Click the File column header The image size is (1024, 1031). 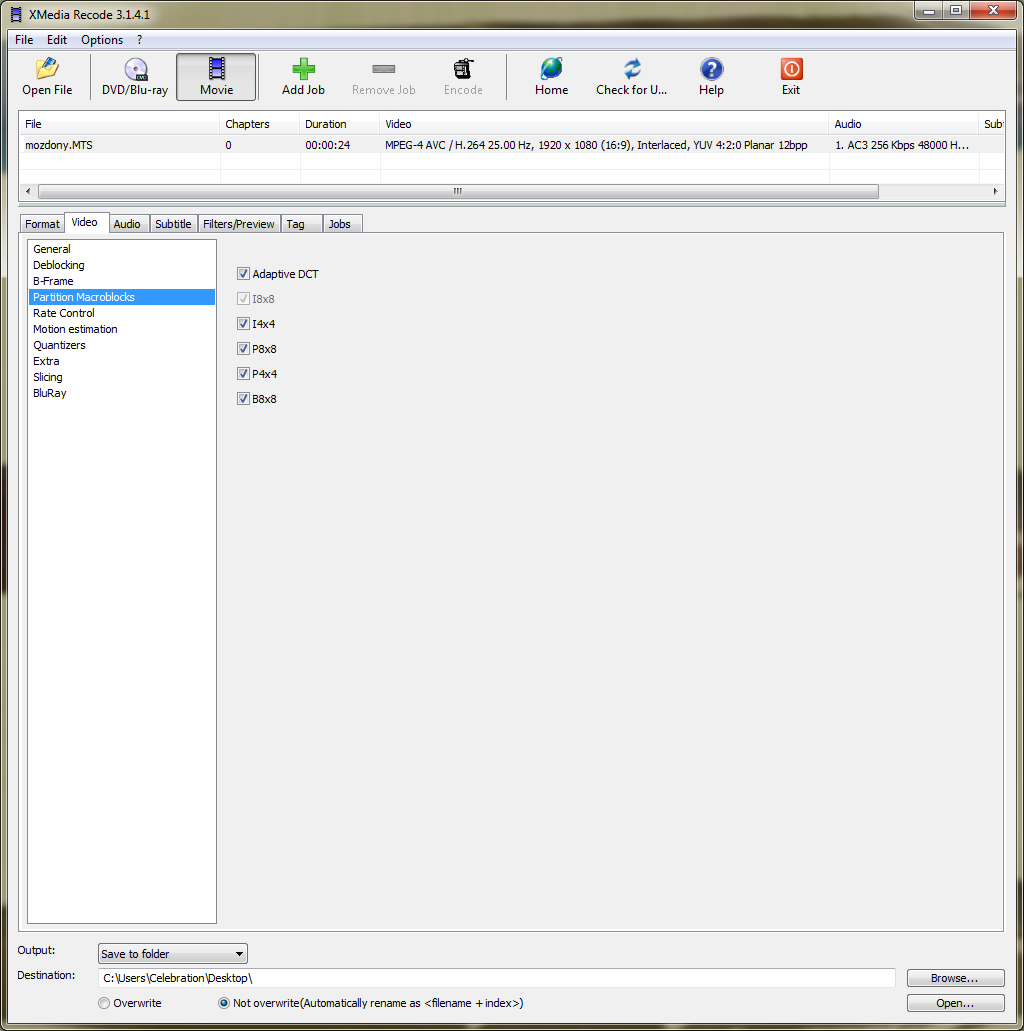point(120,124)
